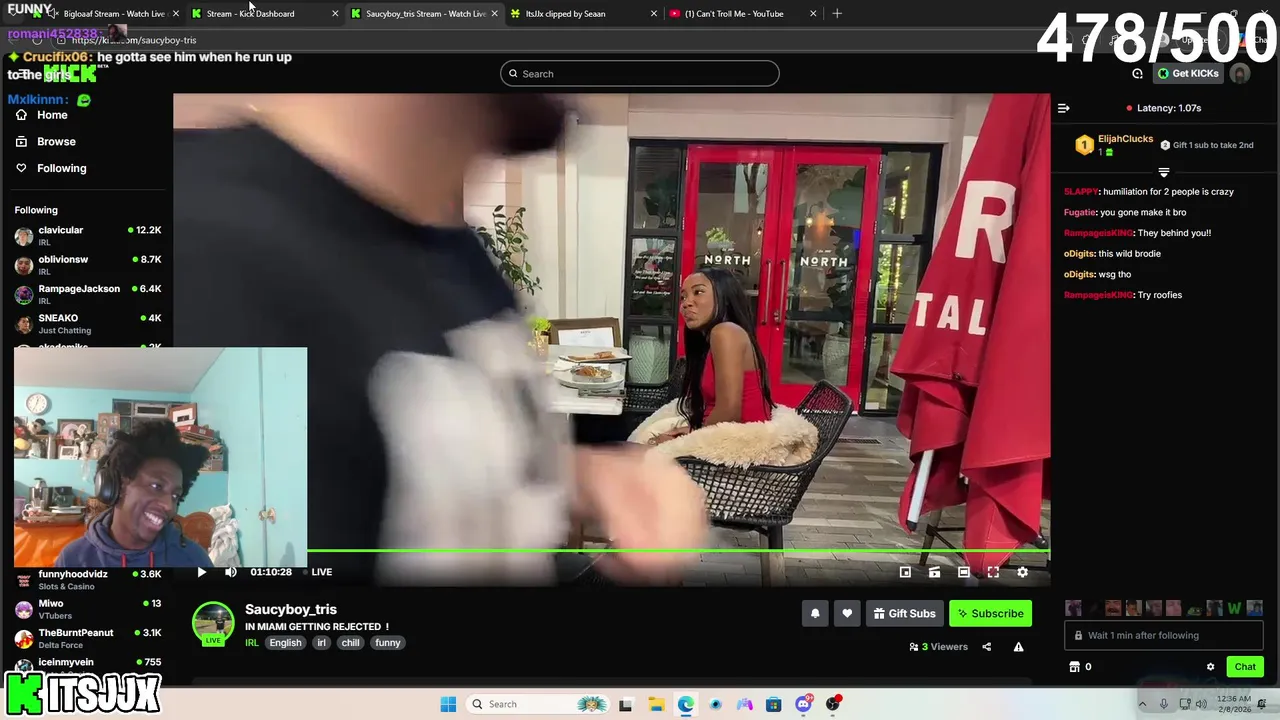Open the SNEAKO channel in the sidebar
Viewport: 1280px width, 720px height.
coord(88,323)
